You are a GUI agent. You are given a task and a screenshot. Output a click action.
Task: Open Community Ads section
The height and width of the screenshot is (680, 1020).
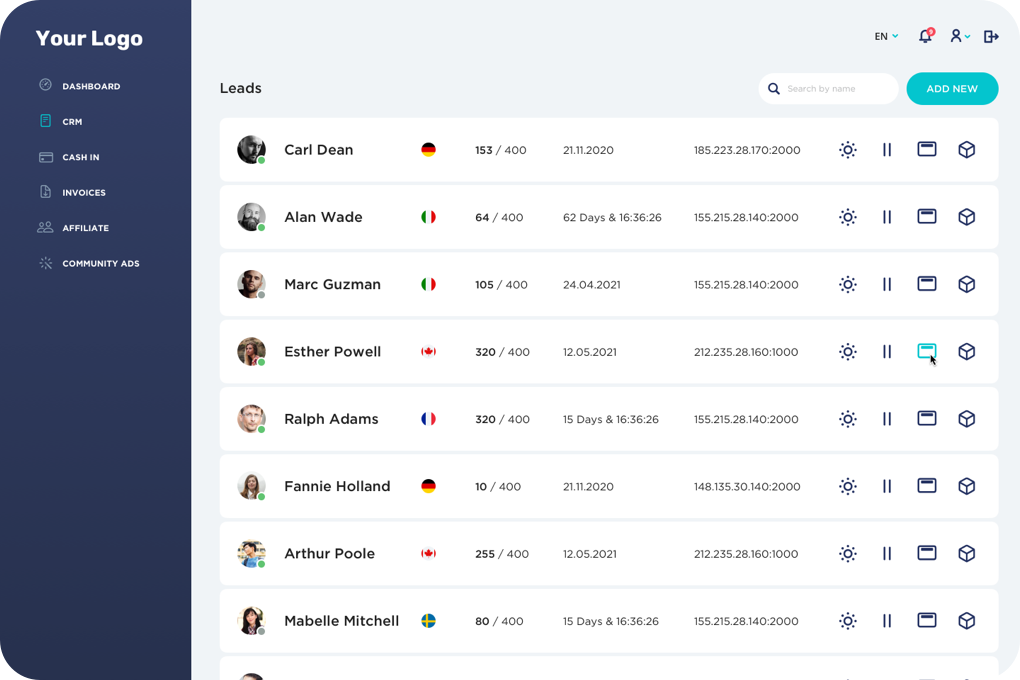pyautogui.click(x=89, y=264)
